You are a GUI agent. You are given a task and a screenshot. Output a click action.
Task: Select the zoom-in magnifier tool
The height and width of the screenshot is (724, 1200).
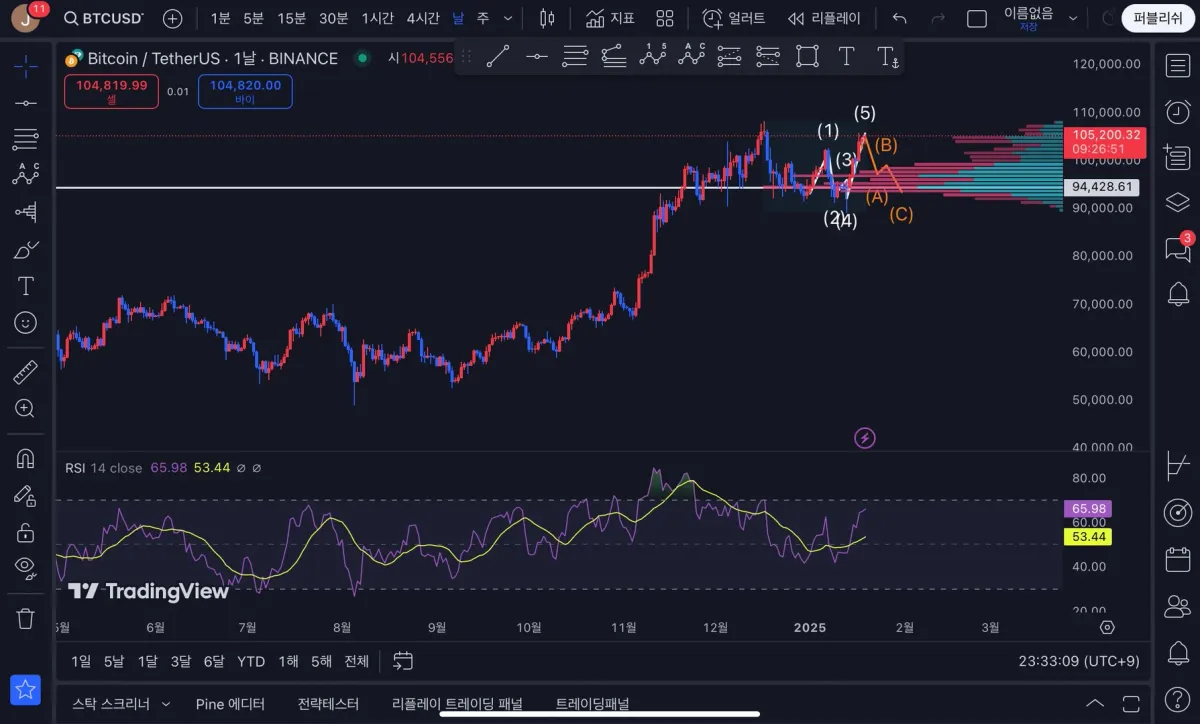[26, 408]
